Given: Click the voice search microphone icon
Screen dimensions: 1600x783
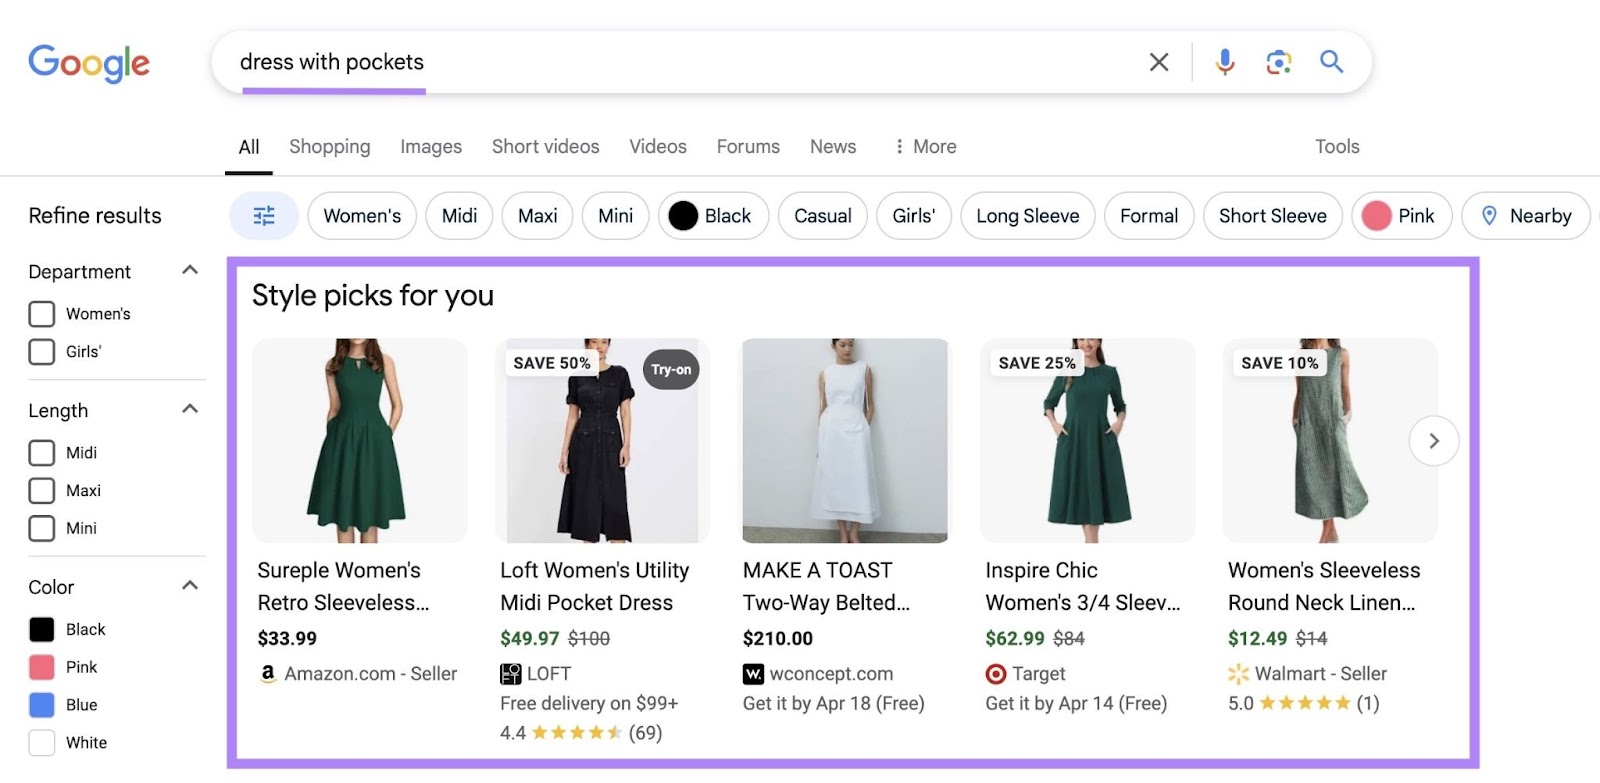Looking at the screenshot, I should tap(1224, 62).
